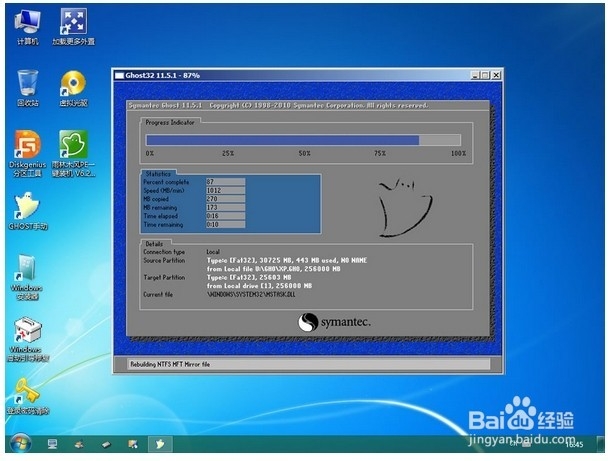The image size is (611, 461).
Task: Maximize the Ghost32 window
Action: 485,75
